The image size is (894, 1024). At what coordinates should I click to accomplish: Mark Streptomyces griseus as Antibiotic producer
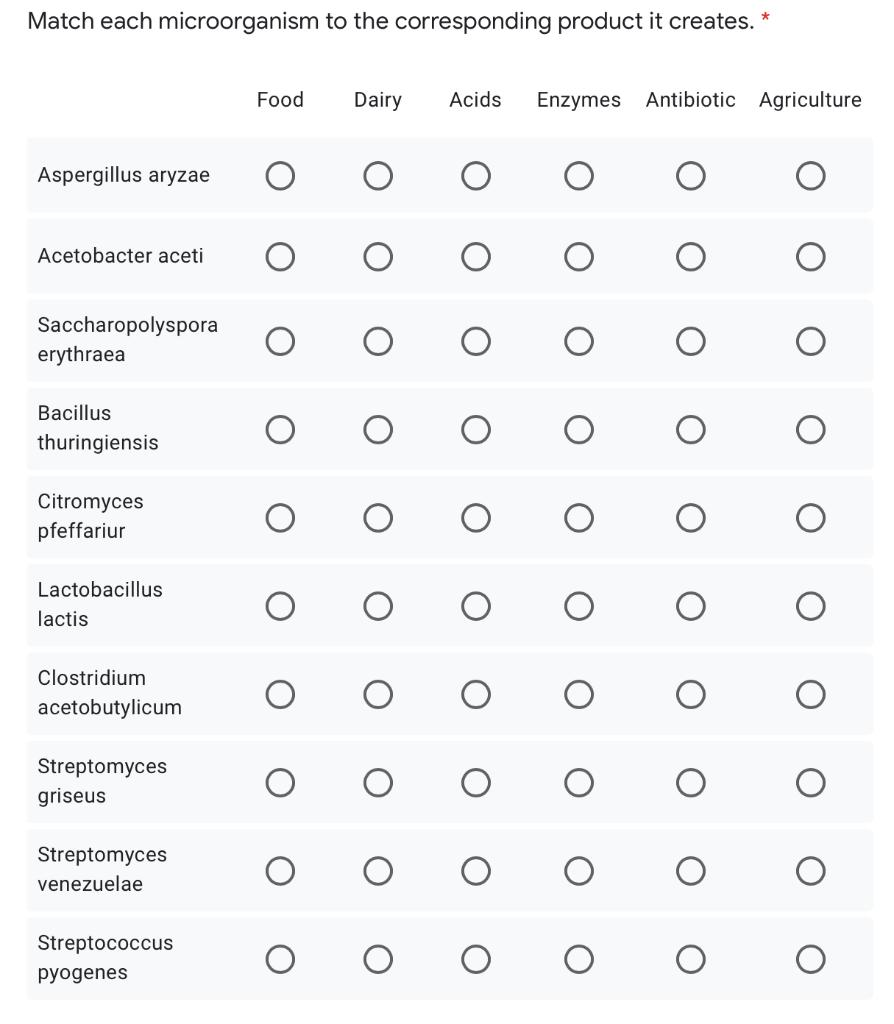(x=689, y=782)
